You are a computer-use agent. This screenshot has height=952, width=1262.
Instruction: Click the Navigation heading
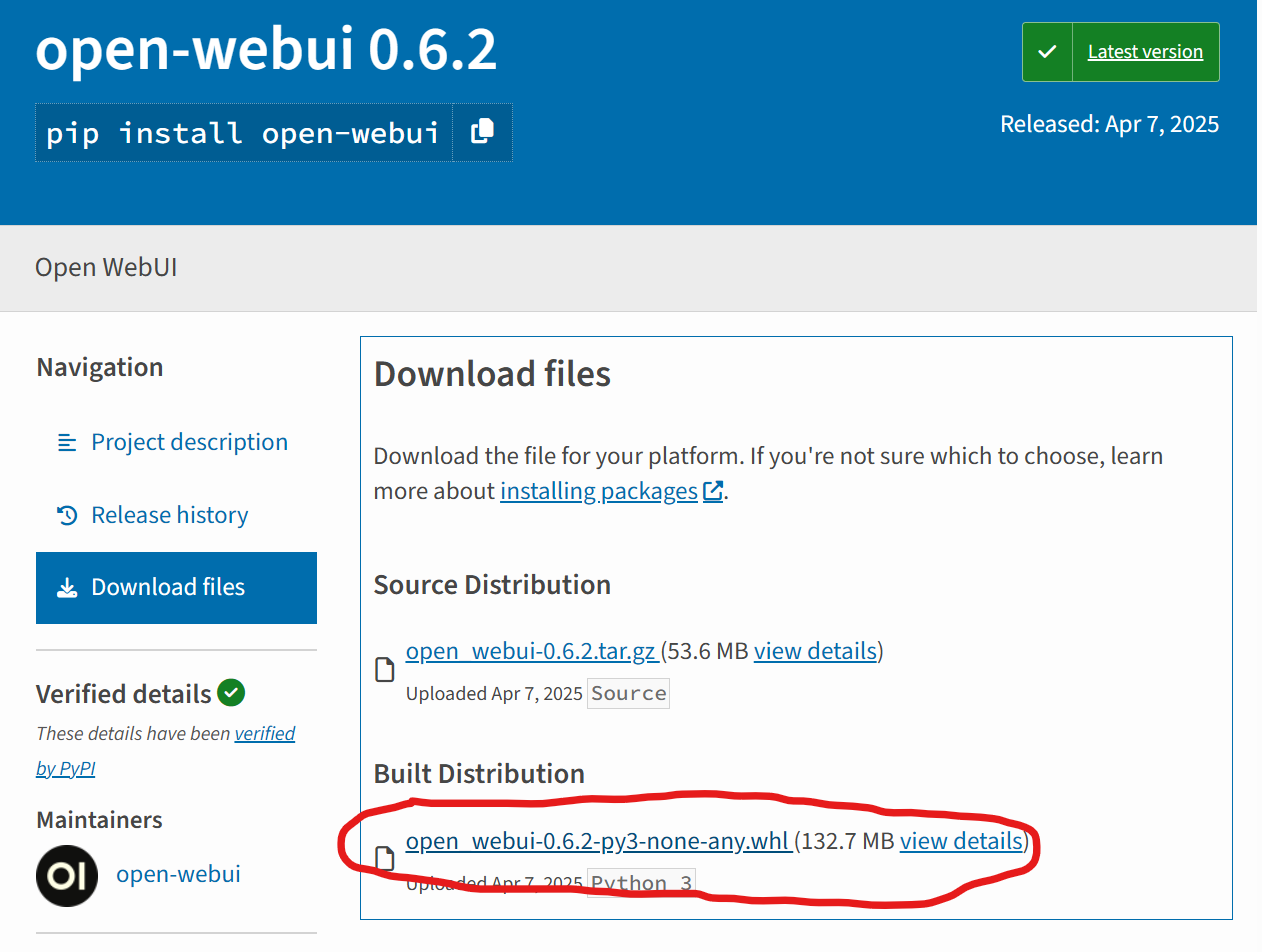click(x=100, y=368)
